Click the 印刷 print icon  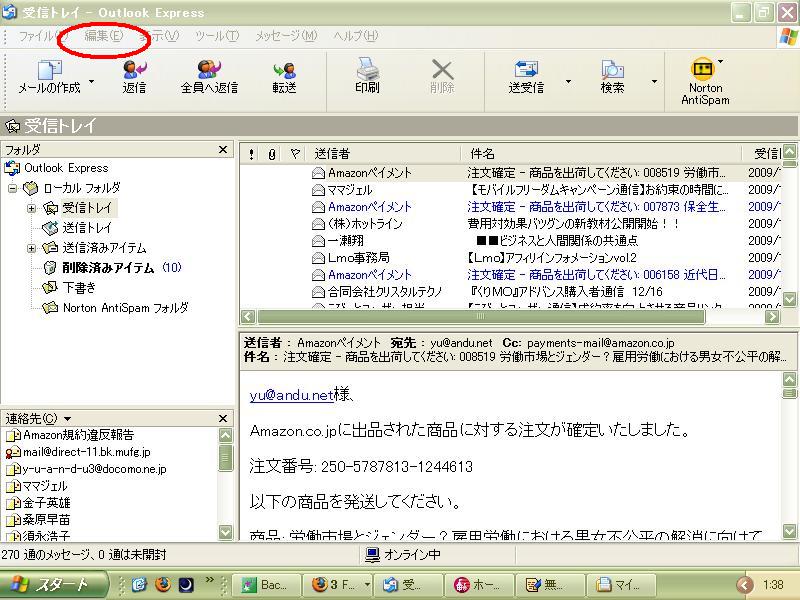click(367, 69)
